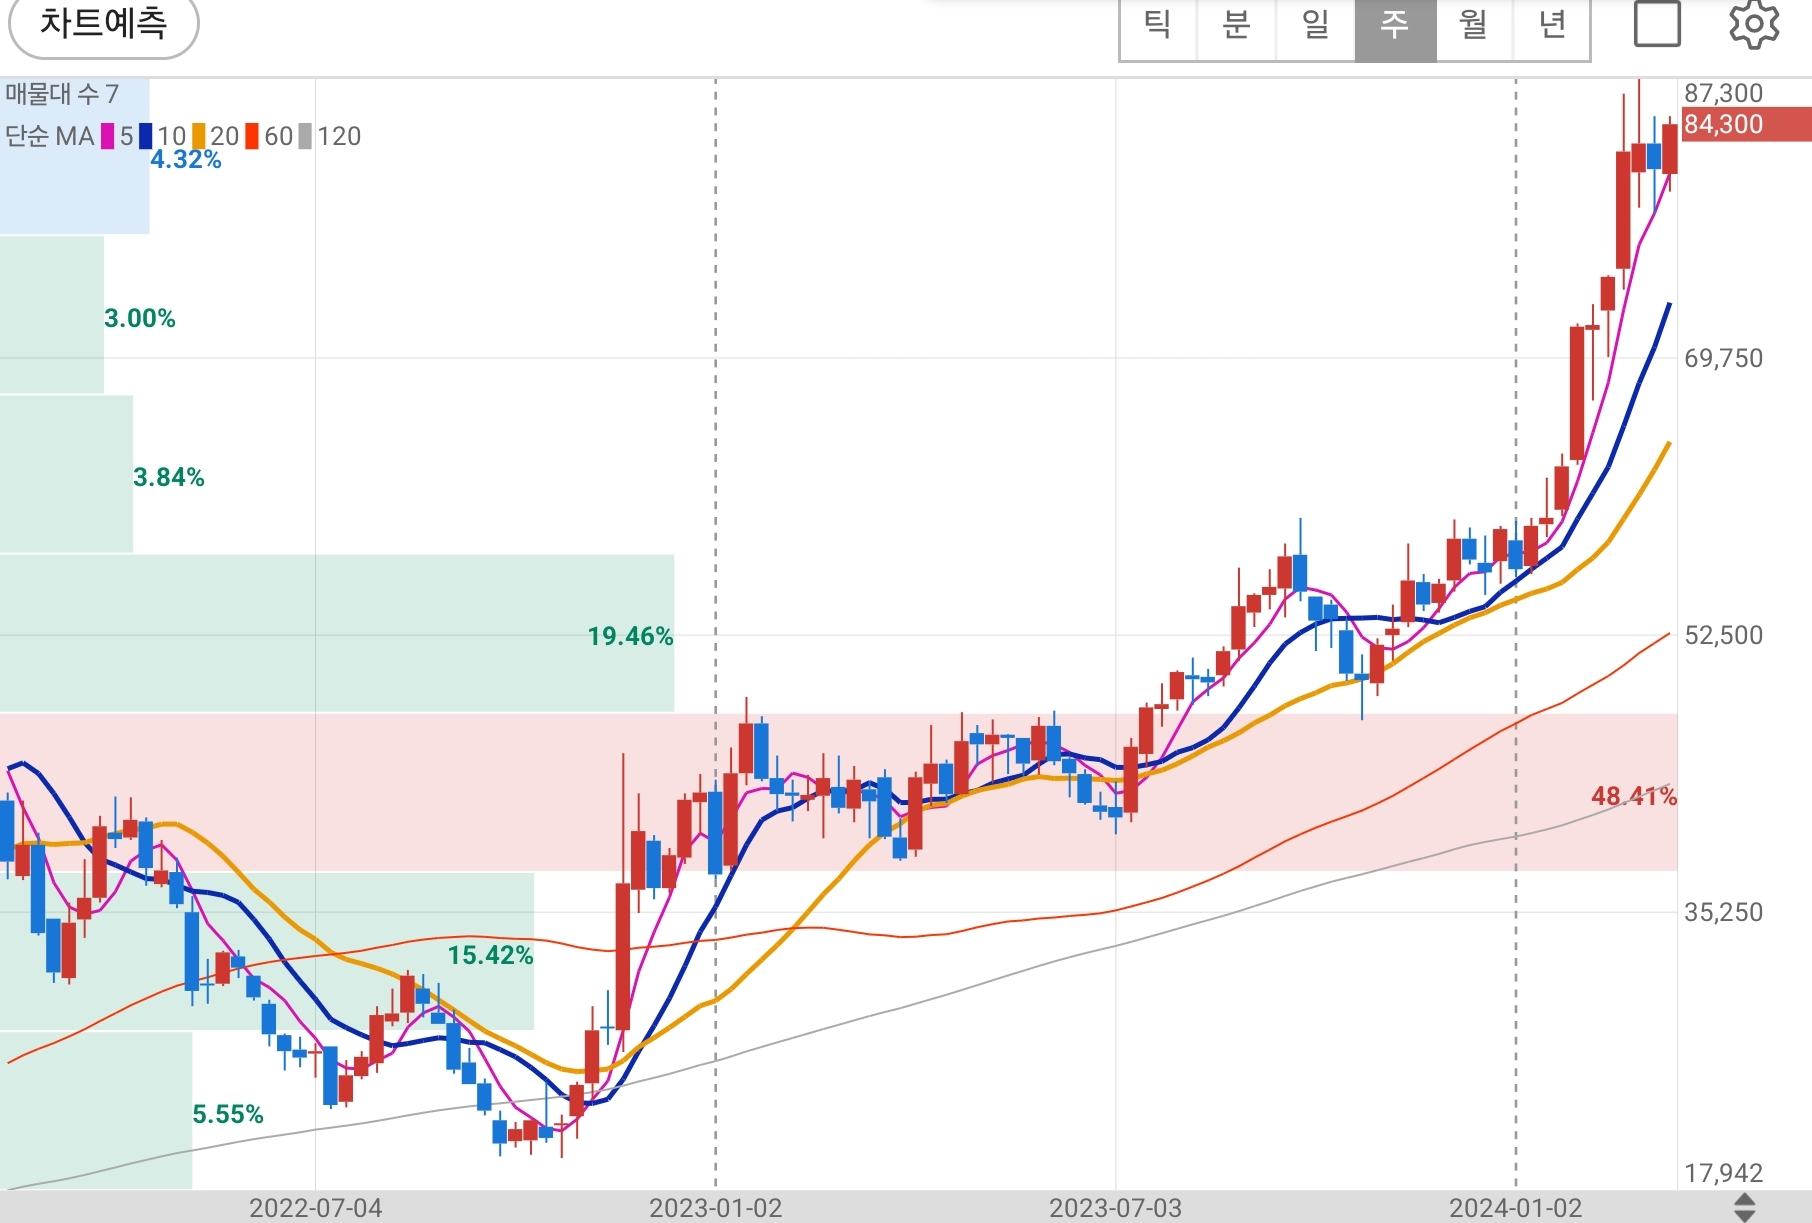Click the 17,942 low price label
Viewport: 1812px width, 1223px height.
[1723, 1172]
